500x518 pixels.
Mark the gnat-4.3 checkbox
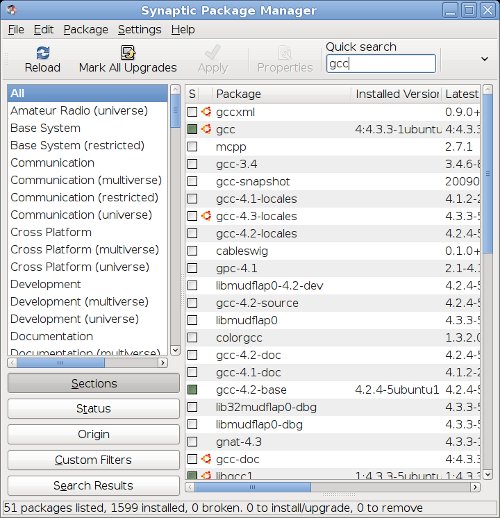[x=192, y=442]
